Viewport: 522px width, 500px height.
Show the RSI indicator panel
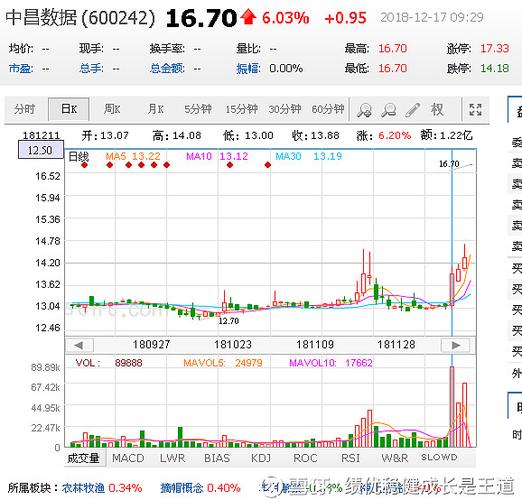[350, 458]
